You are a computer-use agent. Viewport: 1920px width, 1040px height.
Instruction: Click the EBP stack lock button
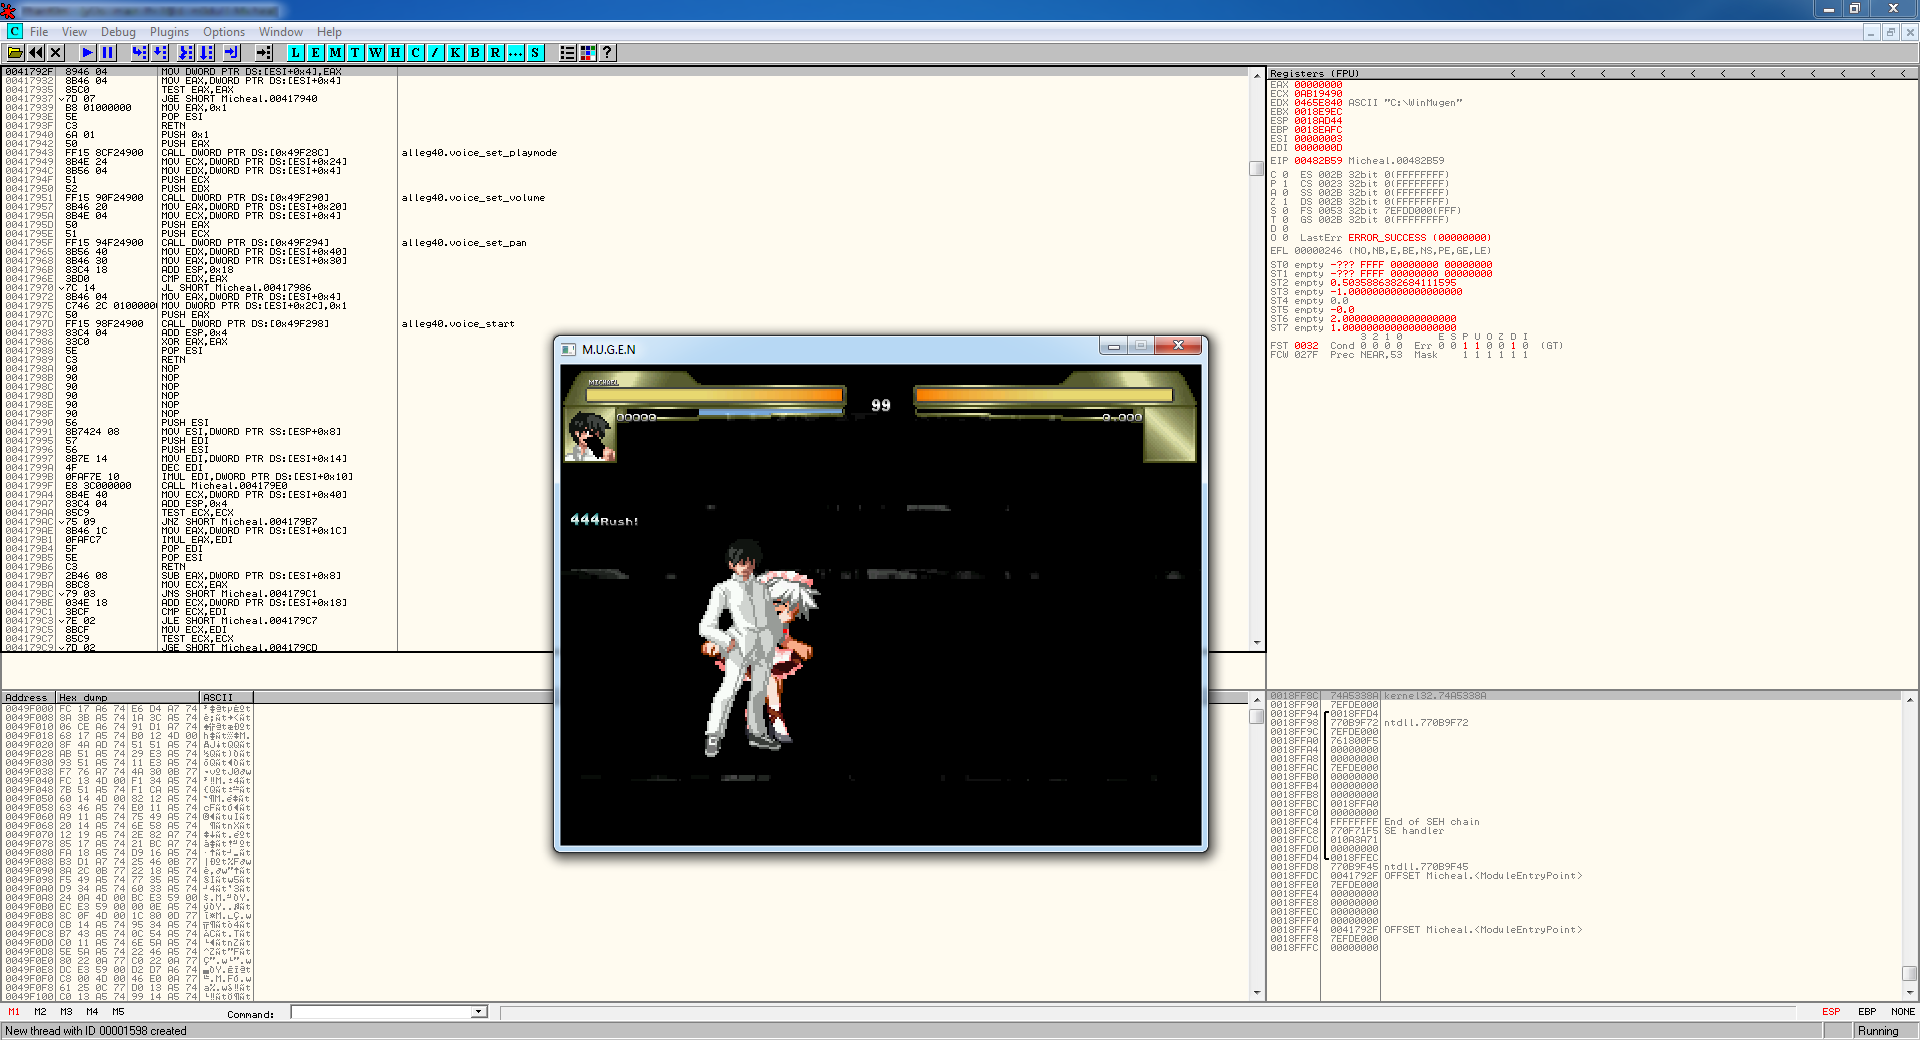coord(1867,1012)
